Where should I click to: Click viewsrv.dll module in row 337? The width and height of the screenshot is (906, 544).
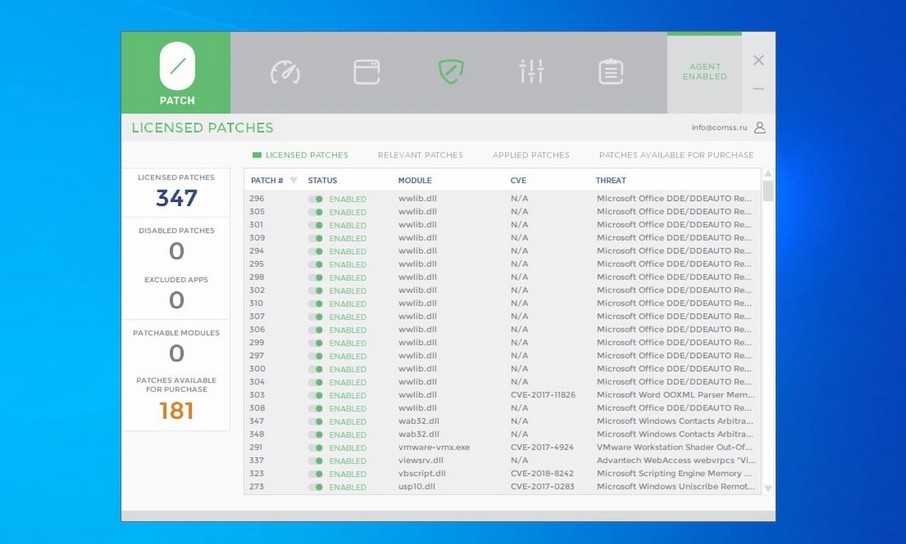(421, 460)
